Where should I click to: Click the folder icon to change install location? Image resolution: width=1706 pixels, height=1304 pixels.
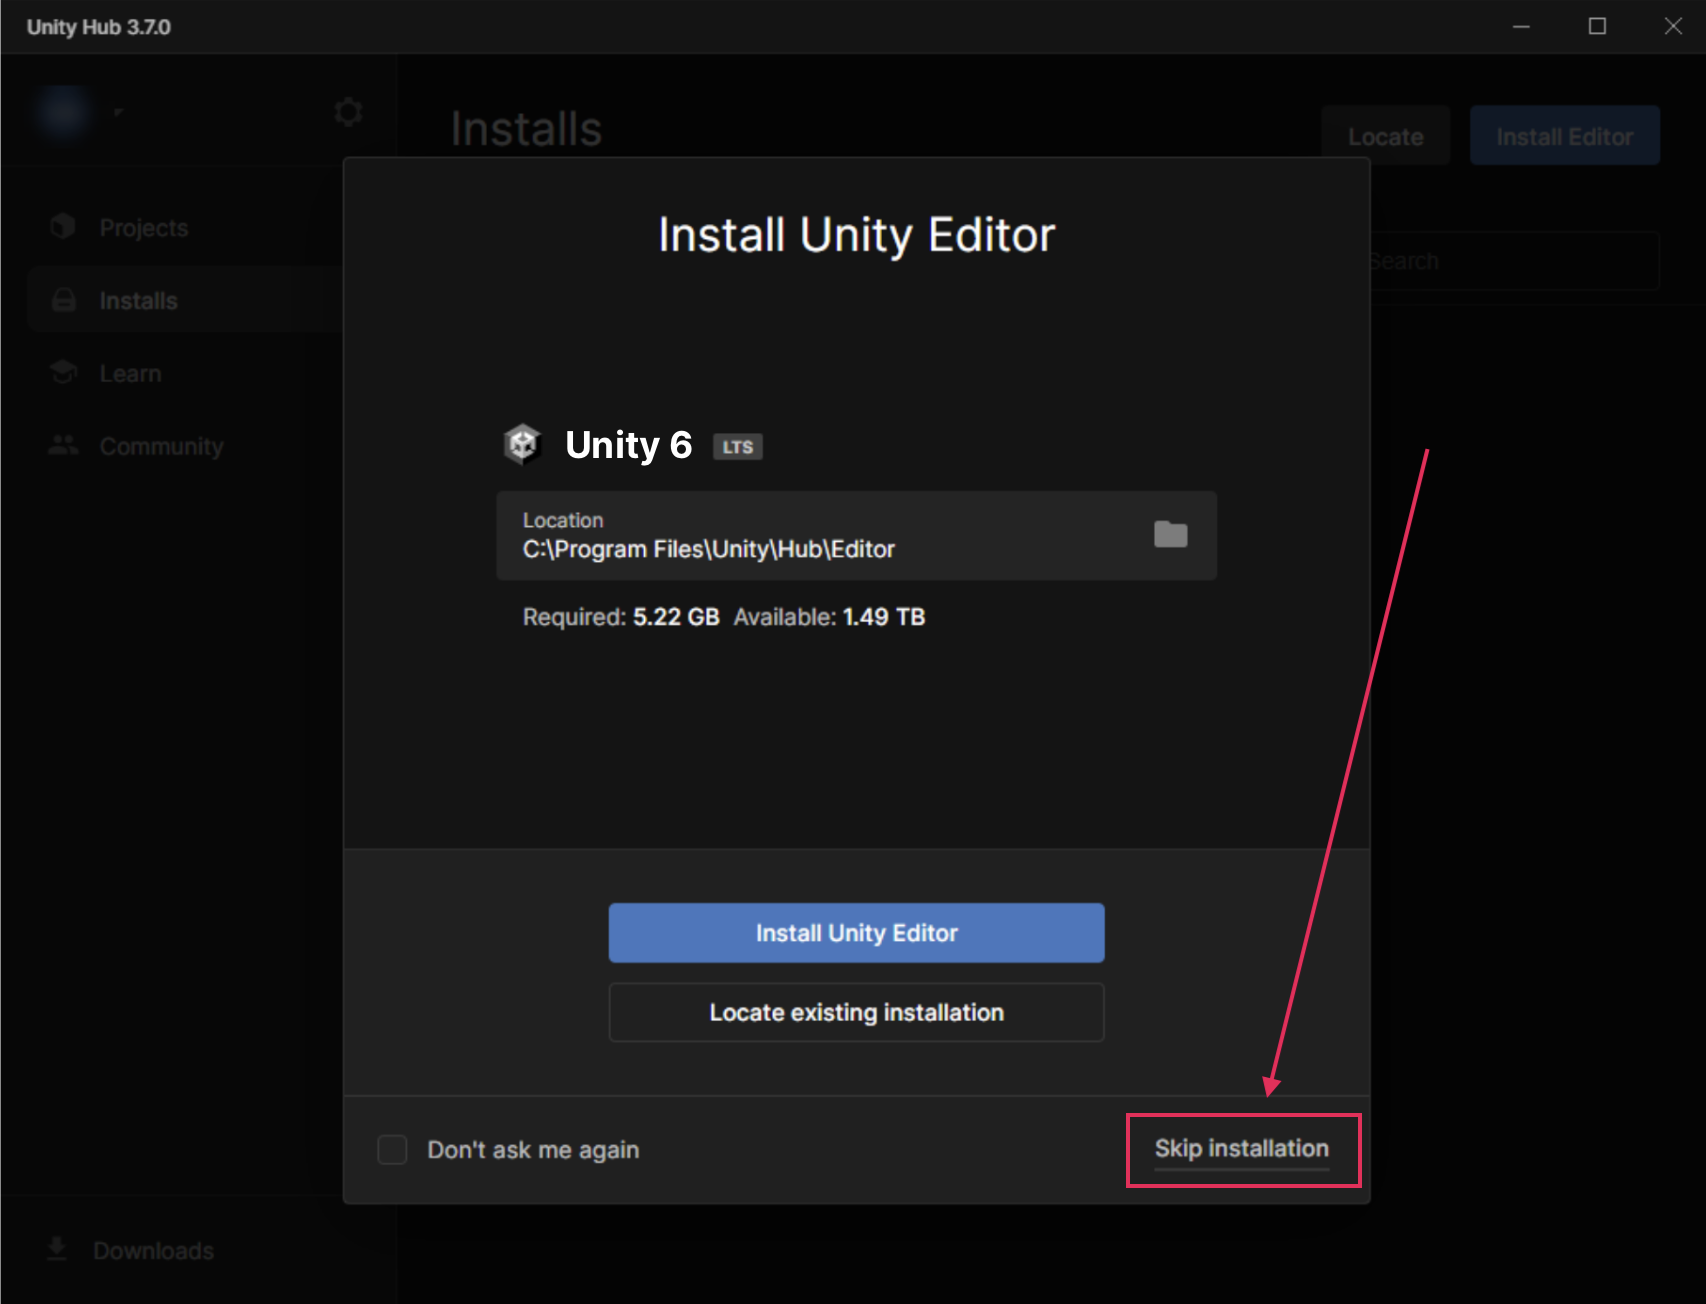pos(1170,535)
